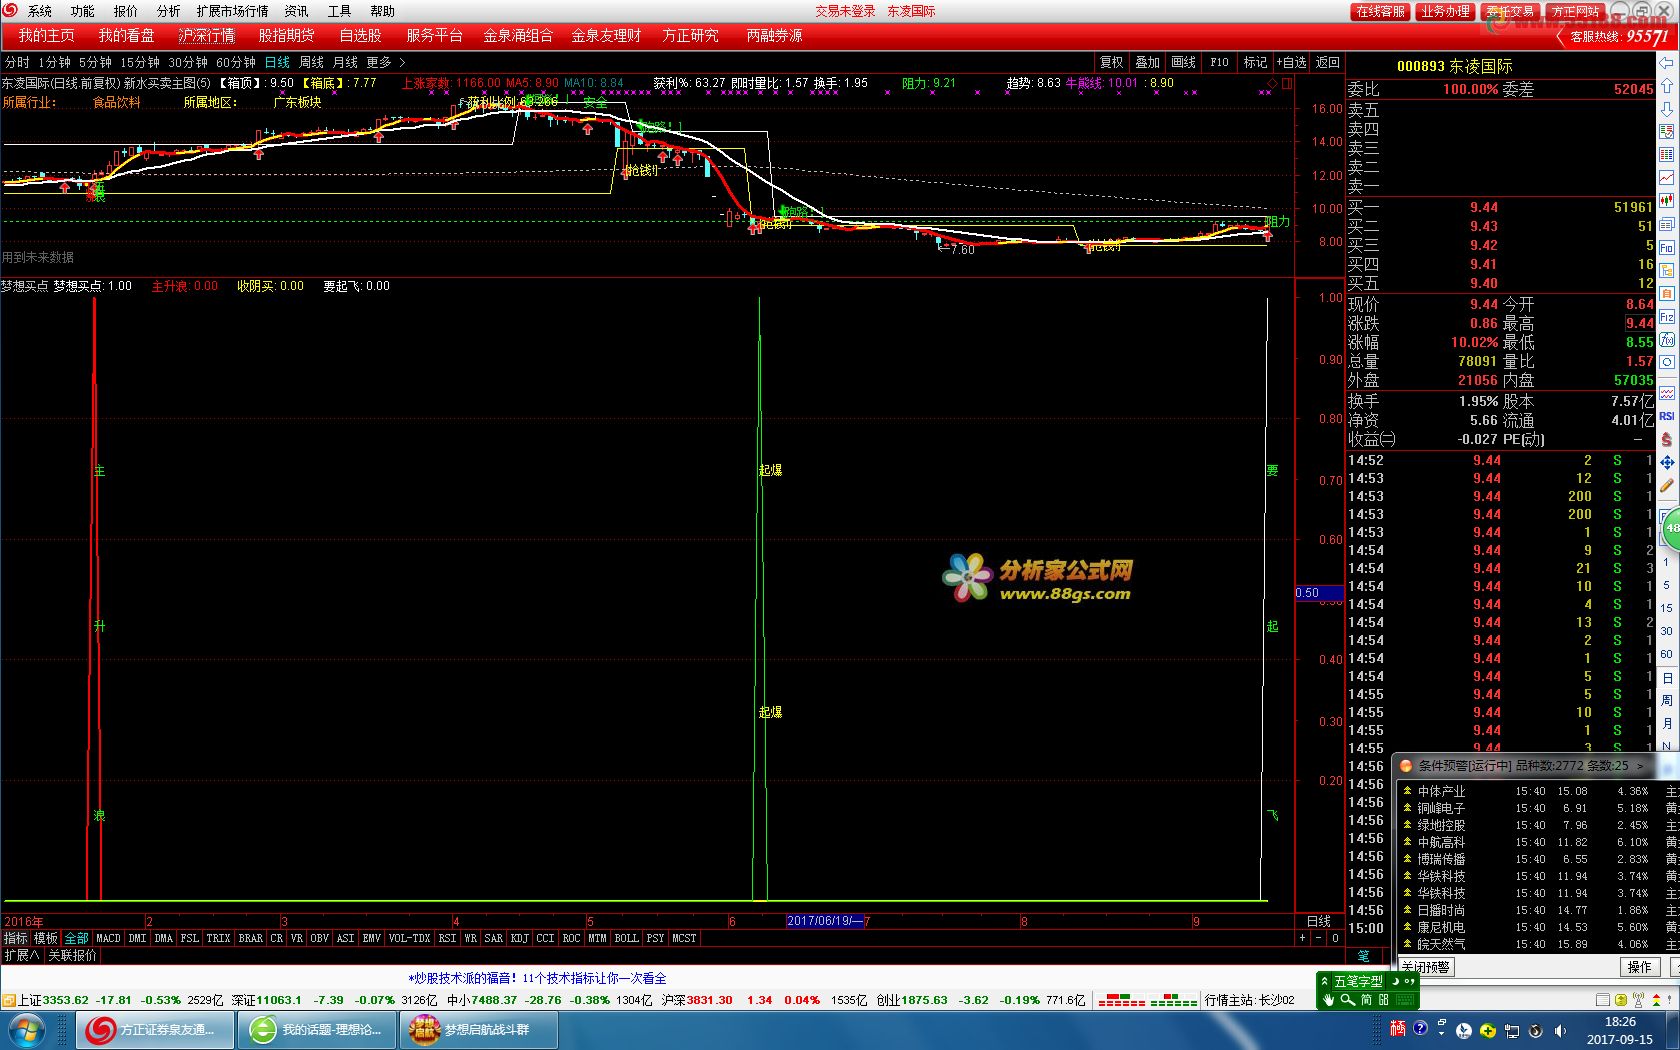Select the BOLL indicator tab
1680x1050 pixels.
click(626, 938)
